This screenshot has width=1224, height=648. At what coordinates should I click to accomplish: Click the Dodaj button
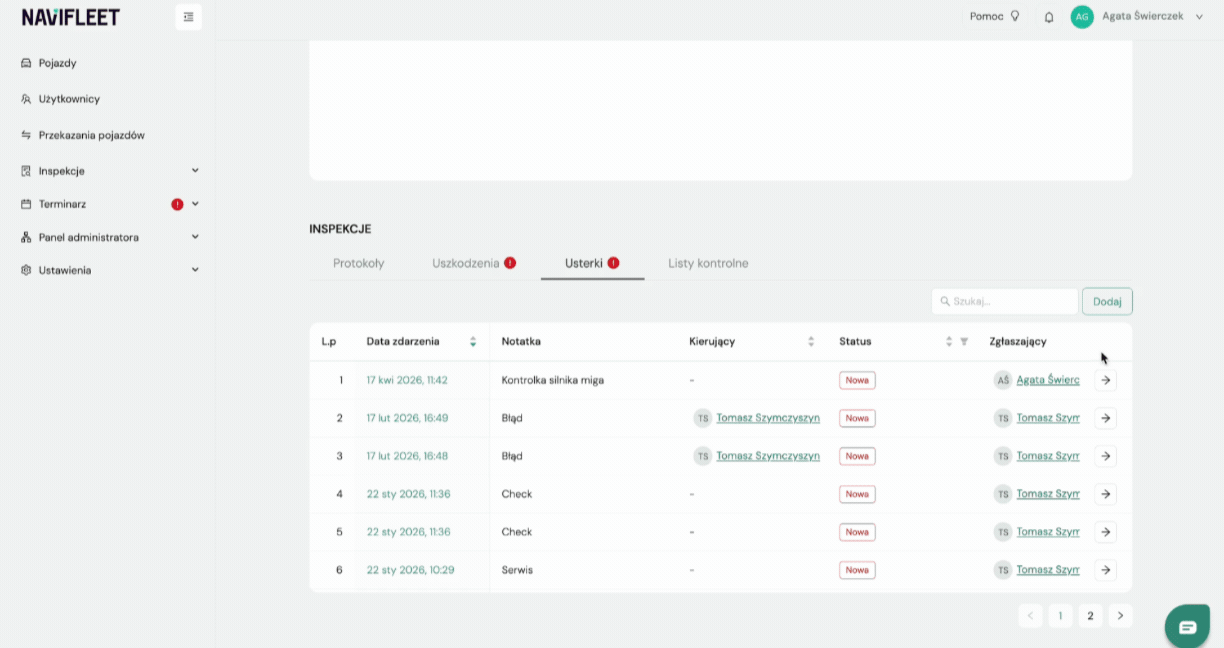pos(1107,301)
